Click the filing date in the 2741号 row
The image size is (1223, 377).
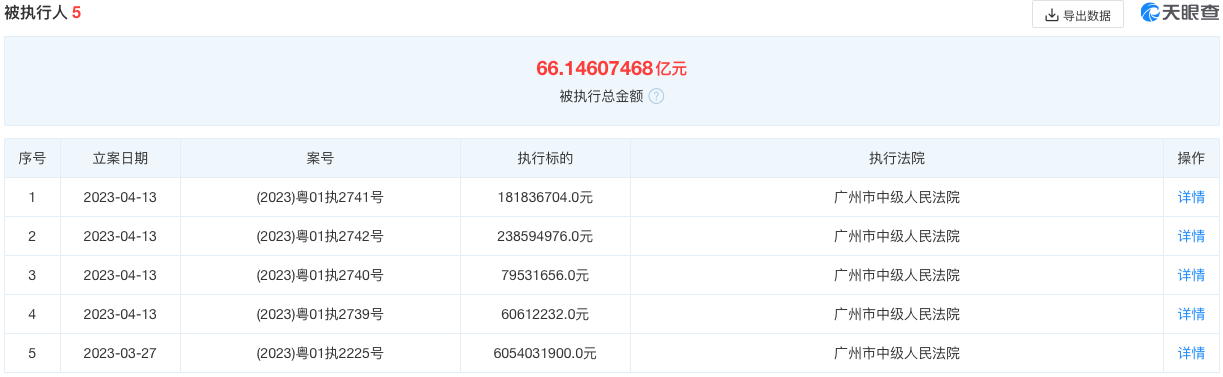120,197
